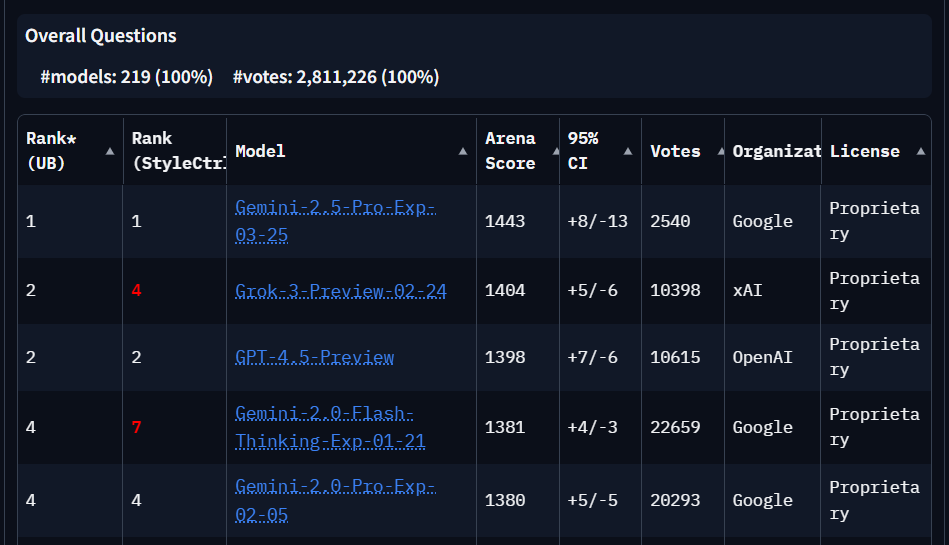Click the Overall Questions heading

pyautogui.click(x=100, y=36)
